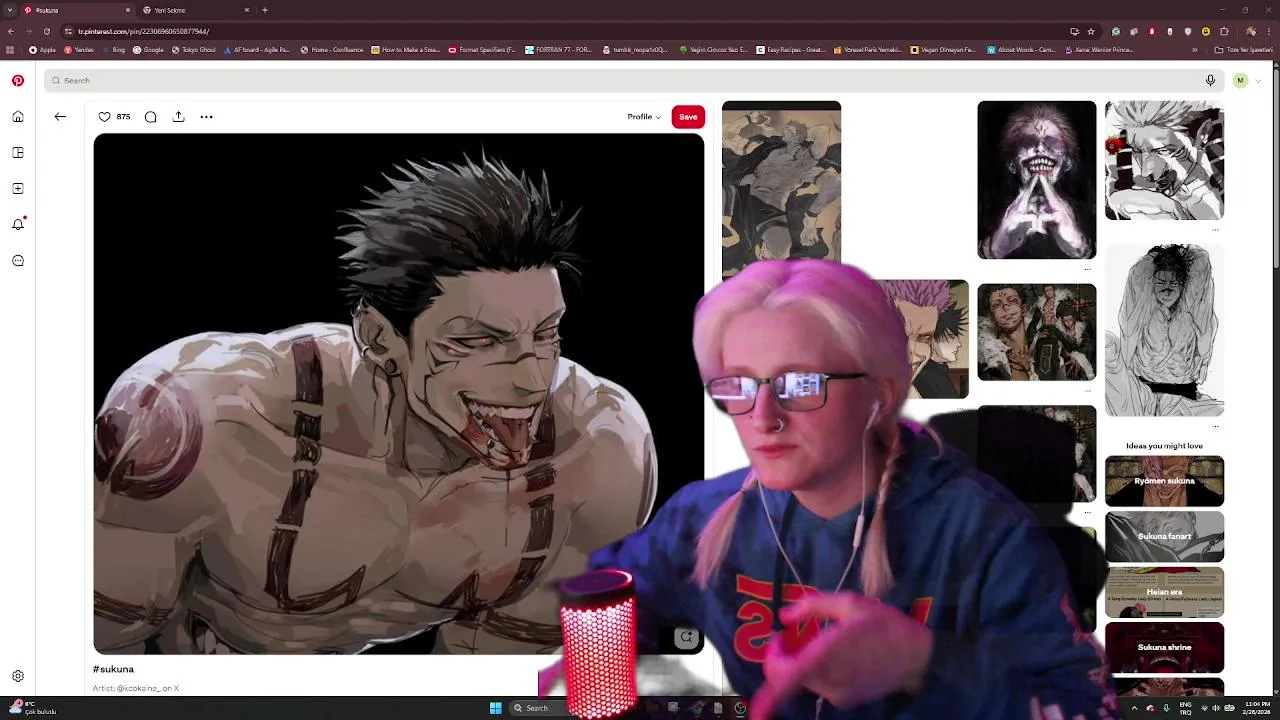Open the tab search dropdown at top left
Image resolution: width=1280 pixels, height=720 pixels.
[x=10, y=10]
